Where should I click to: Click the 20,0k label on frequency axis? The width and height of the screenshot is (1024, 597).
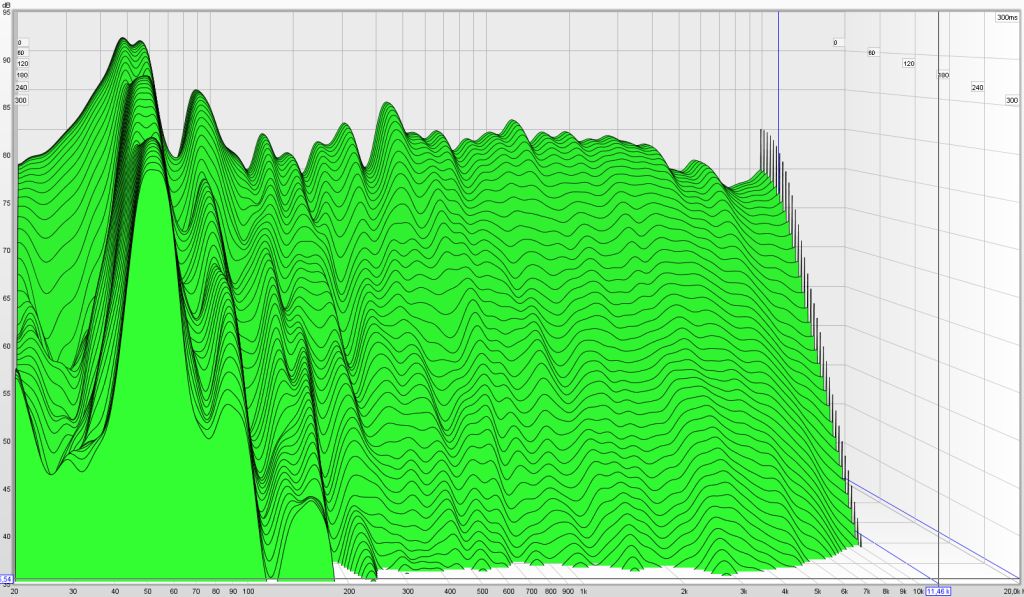coord(1011,591)
